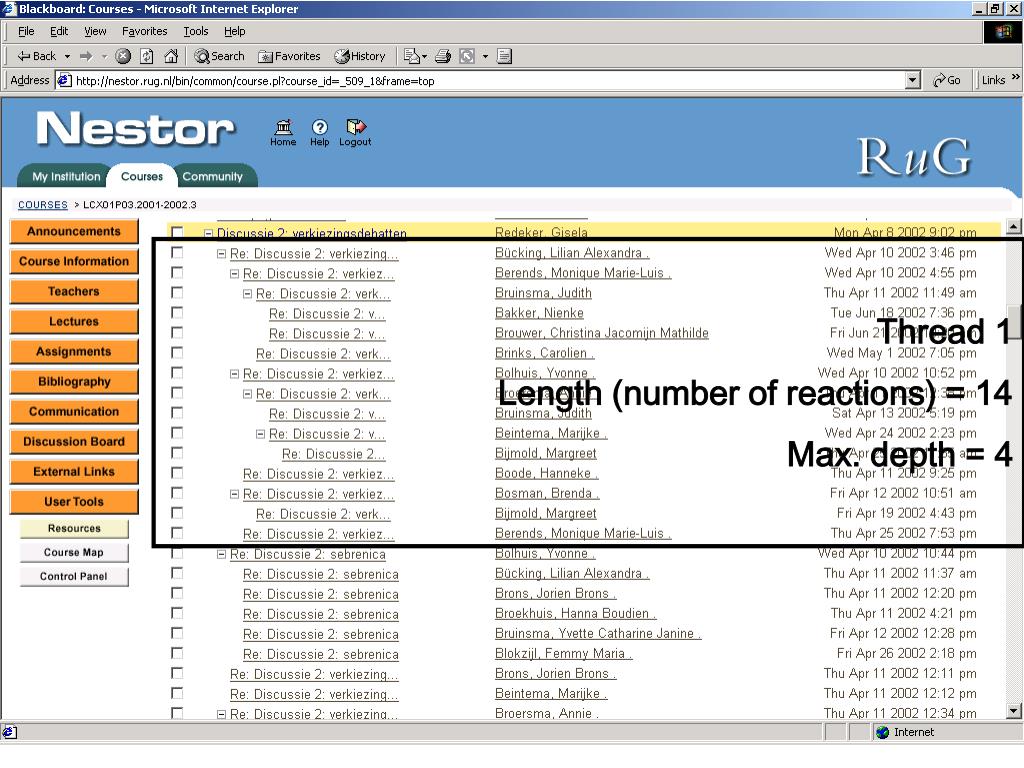Open the Favorites toolbar button

pos(289,56)
